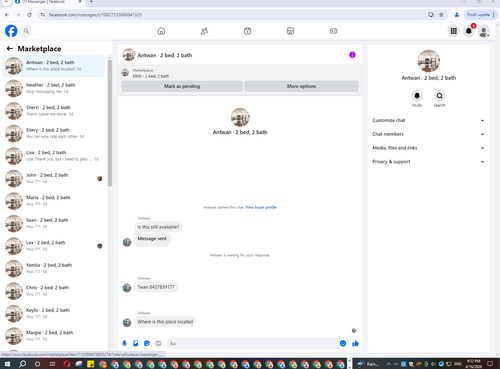Open the Lex - 2 bed, 2 bath chat
Image resolution: width=500 pixels, height=369 pixels.
(54, 246)
